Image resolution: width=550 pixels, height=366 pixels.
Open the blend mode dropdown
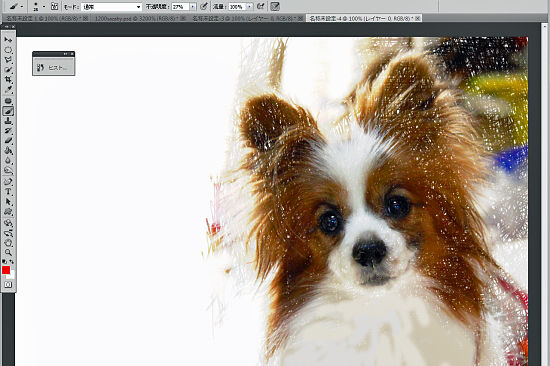[111, 7]
